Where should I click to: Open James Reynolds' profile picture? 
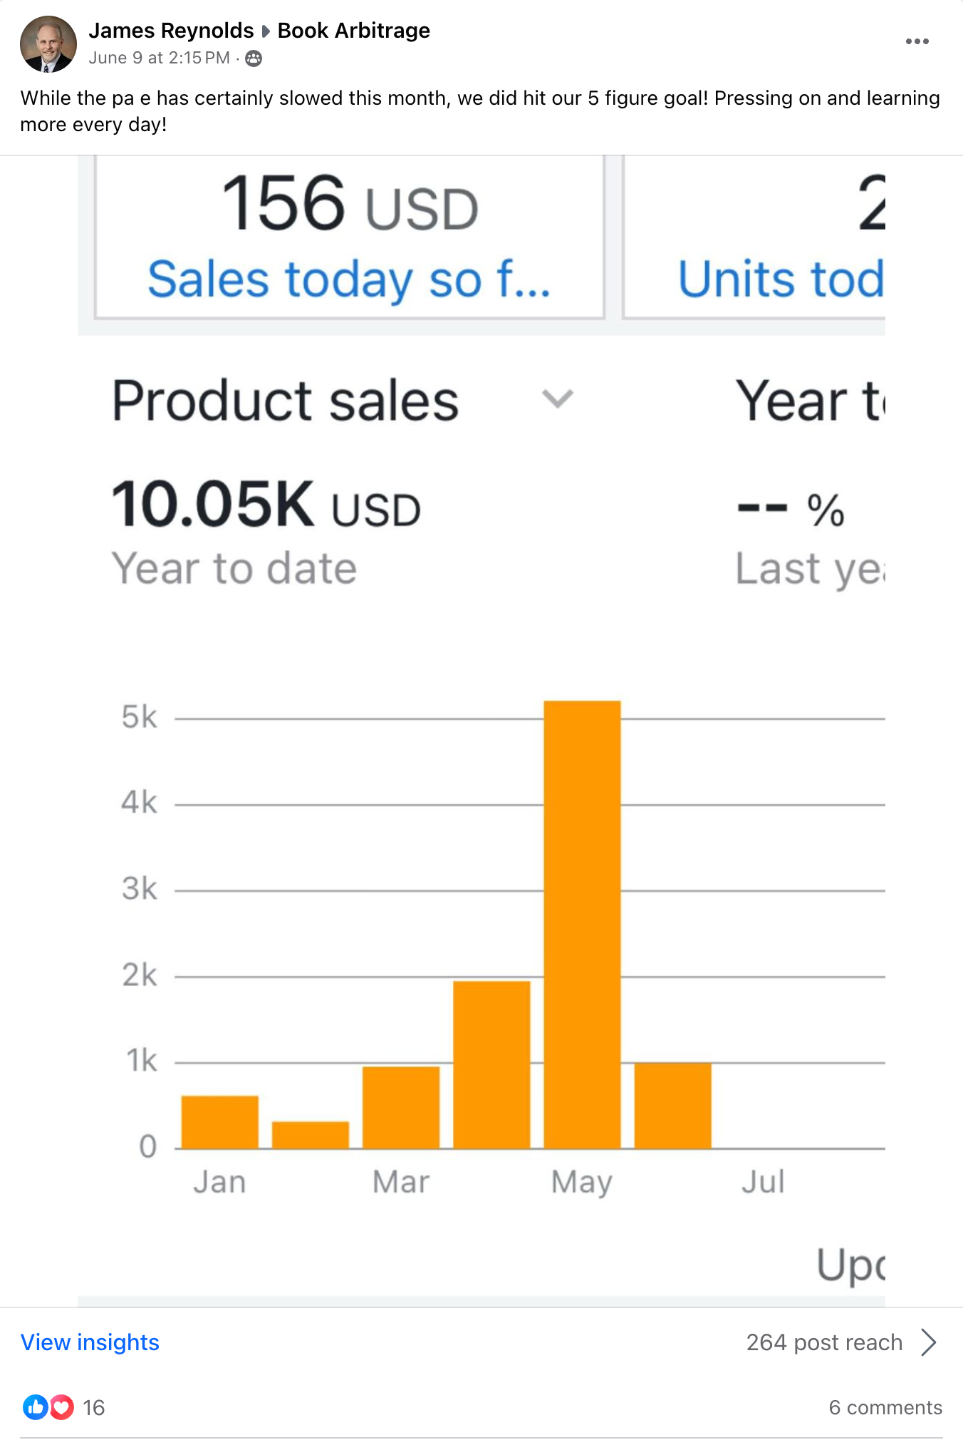(48, 44)
